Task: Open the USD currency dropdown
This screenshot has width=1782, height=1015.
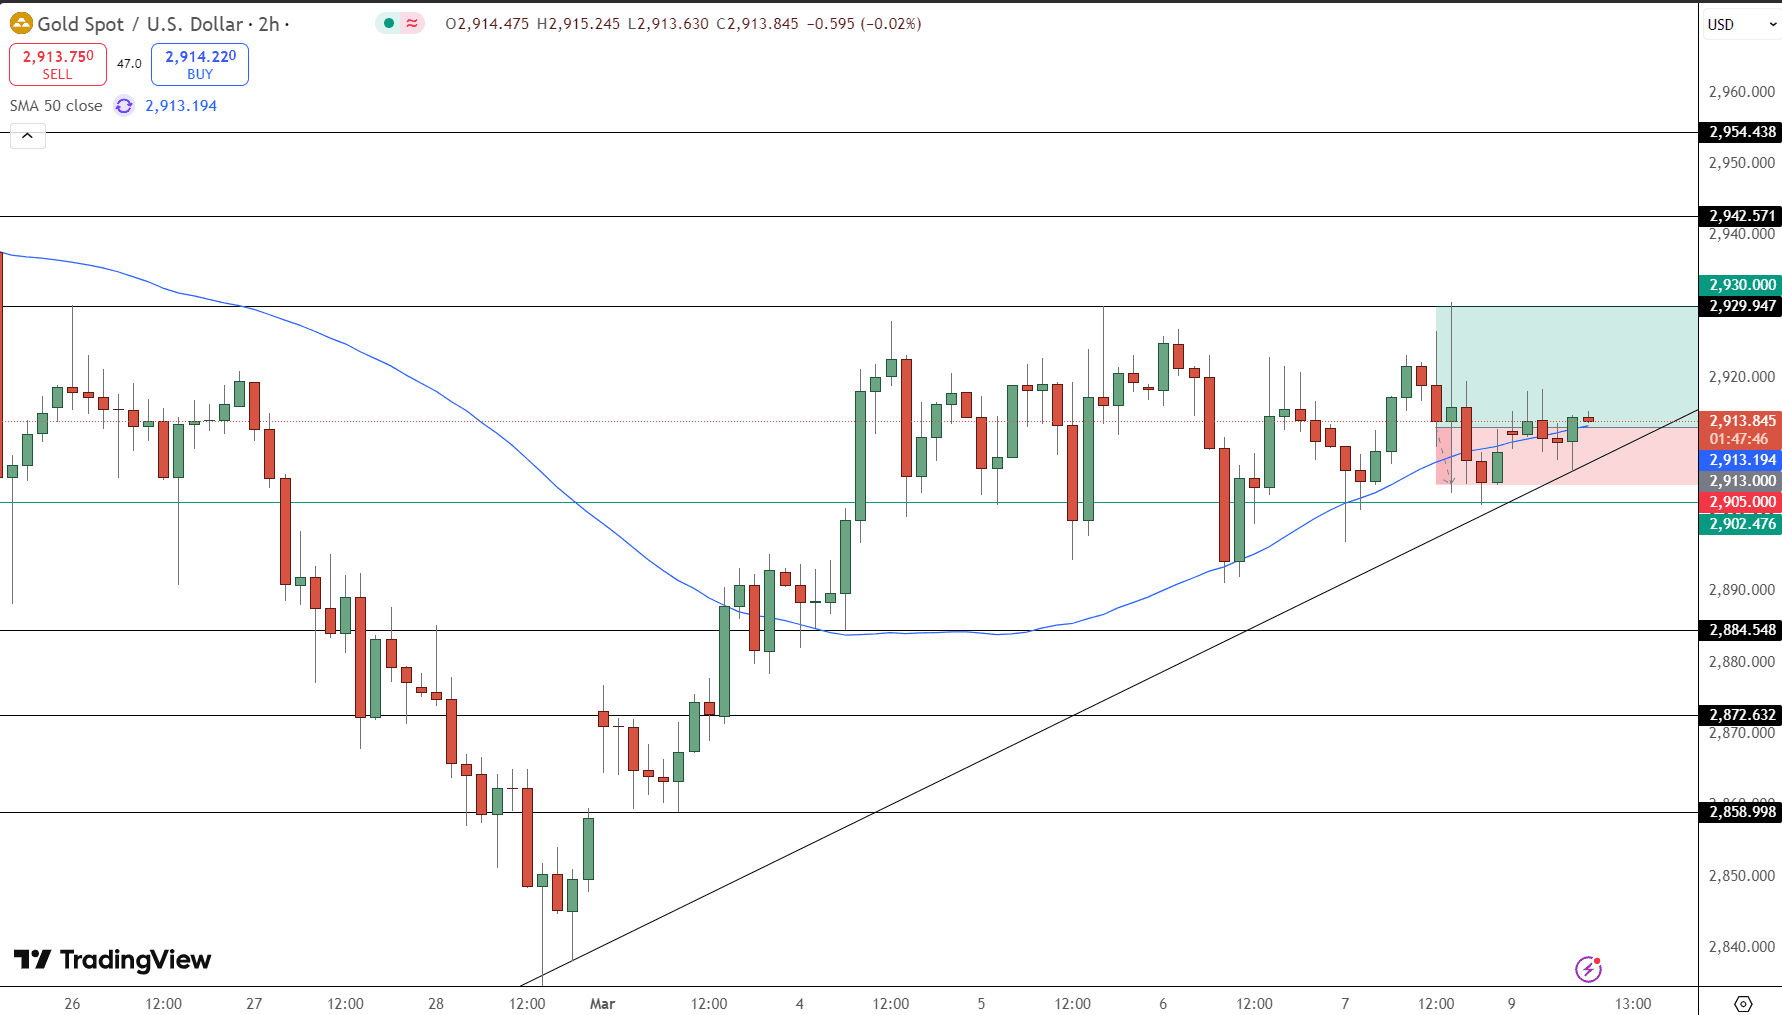Action: 1741,24
